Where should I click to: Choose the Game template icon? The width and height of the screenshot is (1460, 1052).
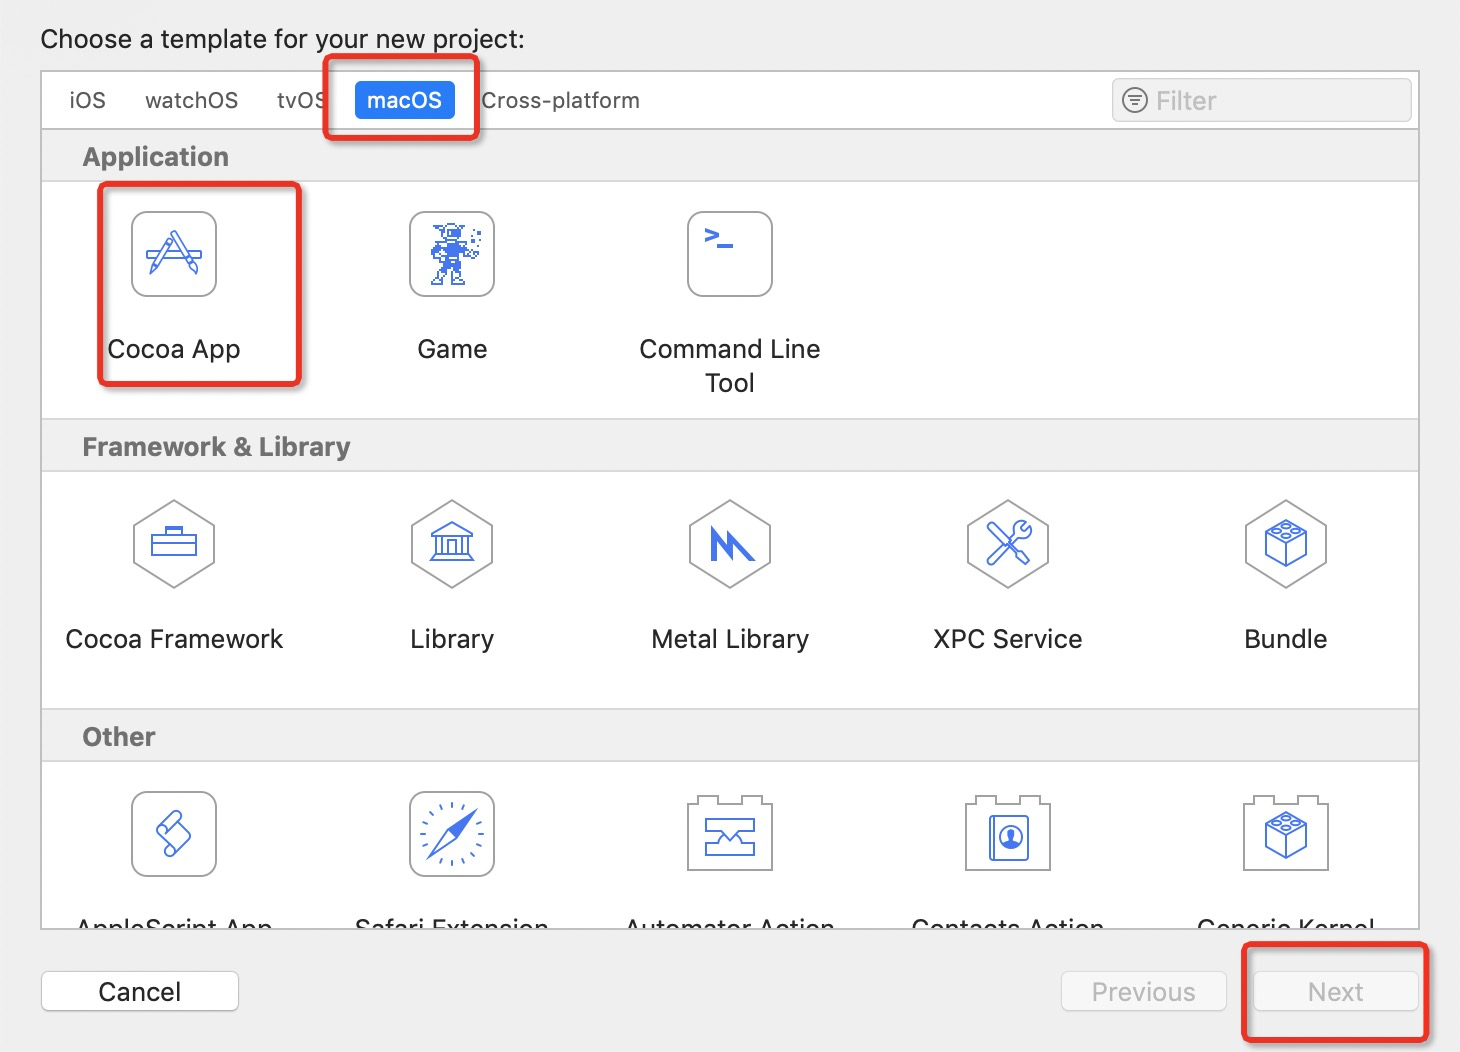point(452,254)
